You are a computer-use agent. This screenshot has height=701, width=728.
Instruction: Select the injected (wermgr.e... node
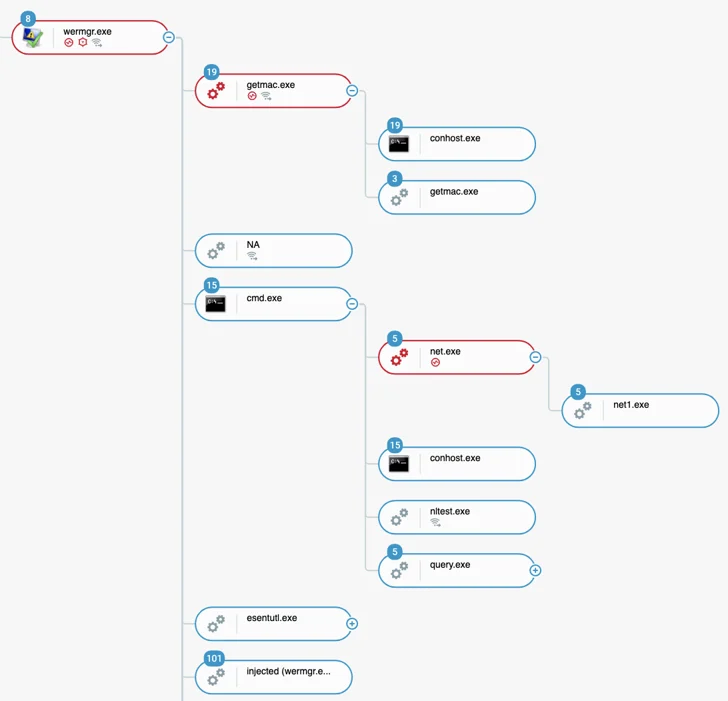273,677
